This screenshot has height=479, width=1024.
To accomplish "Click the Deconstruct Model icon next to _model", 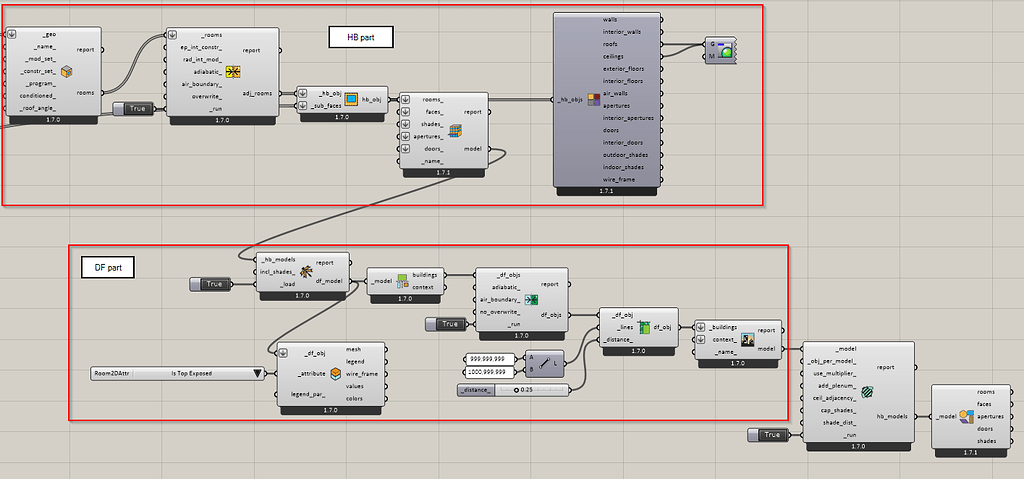I will 401,282.
